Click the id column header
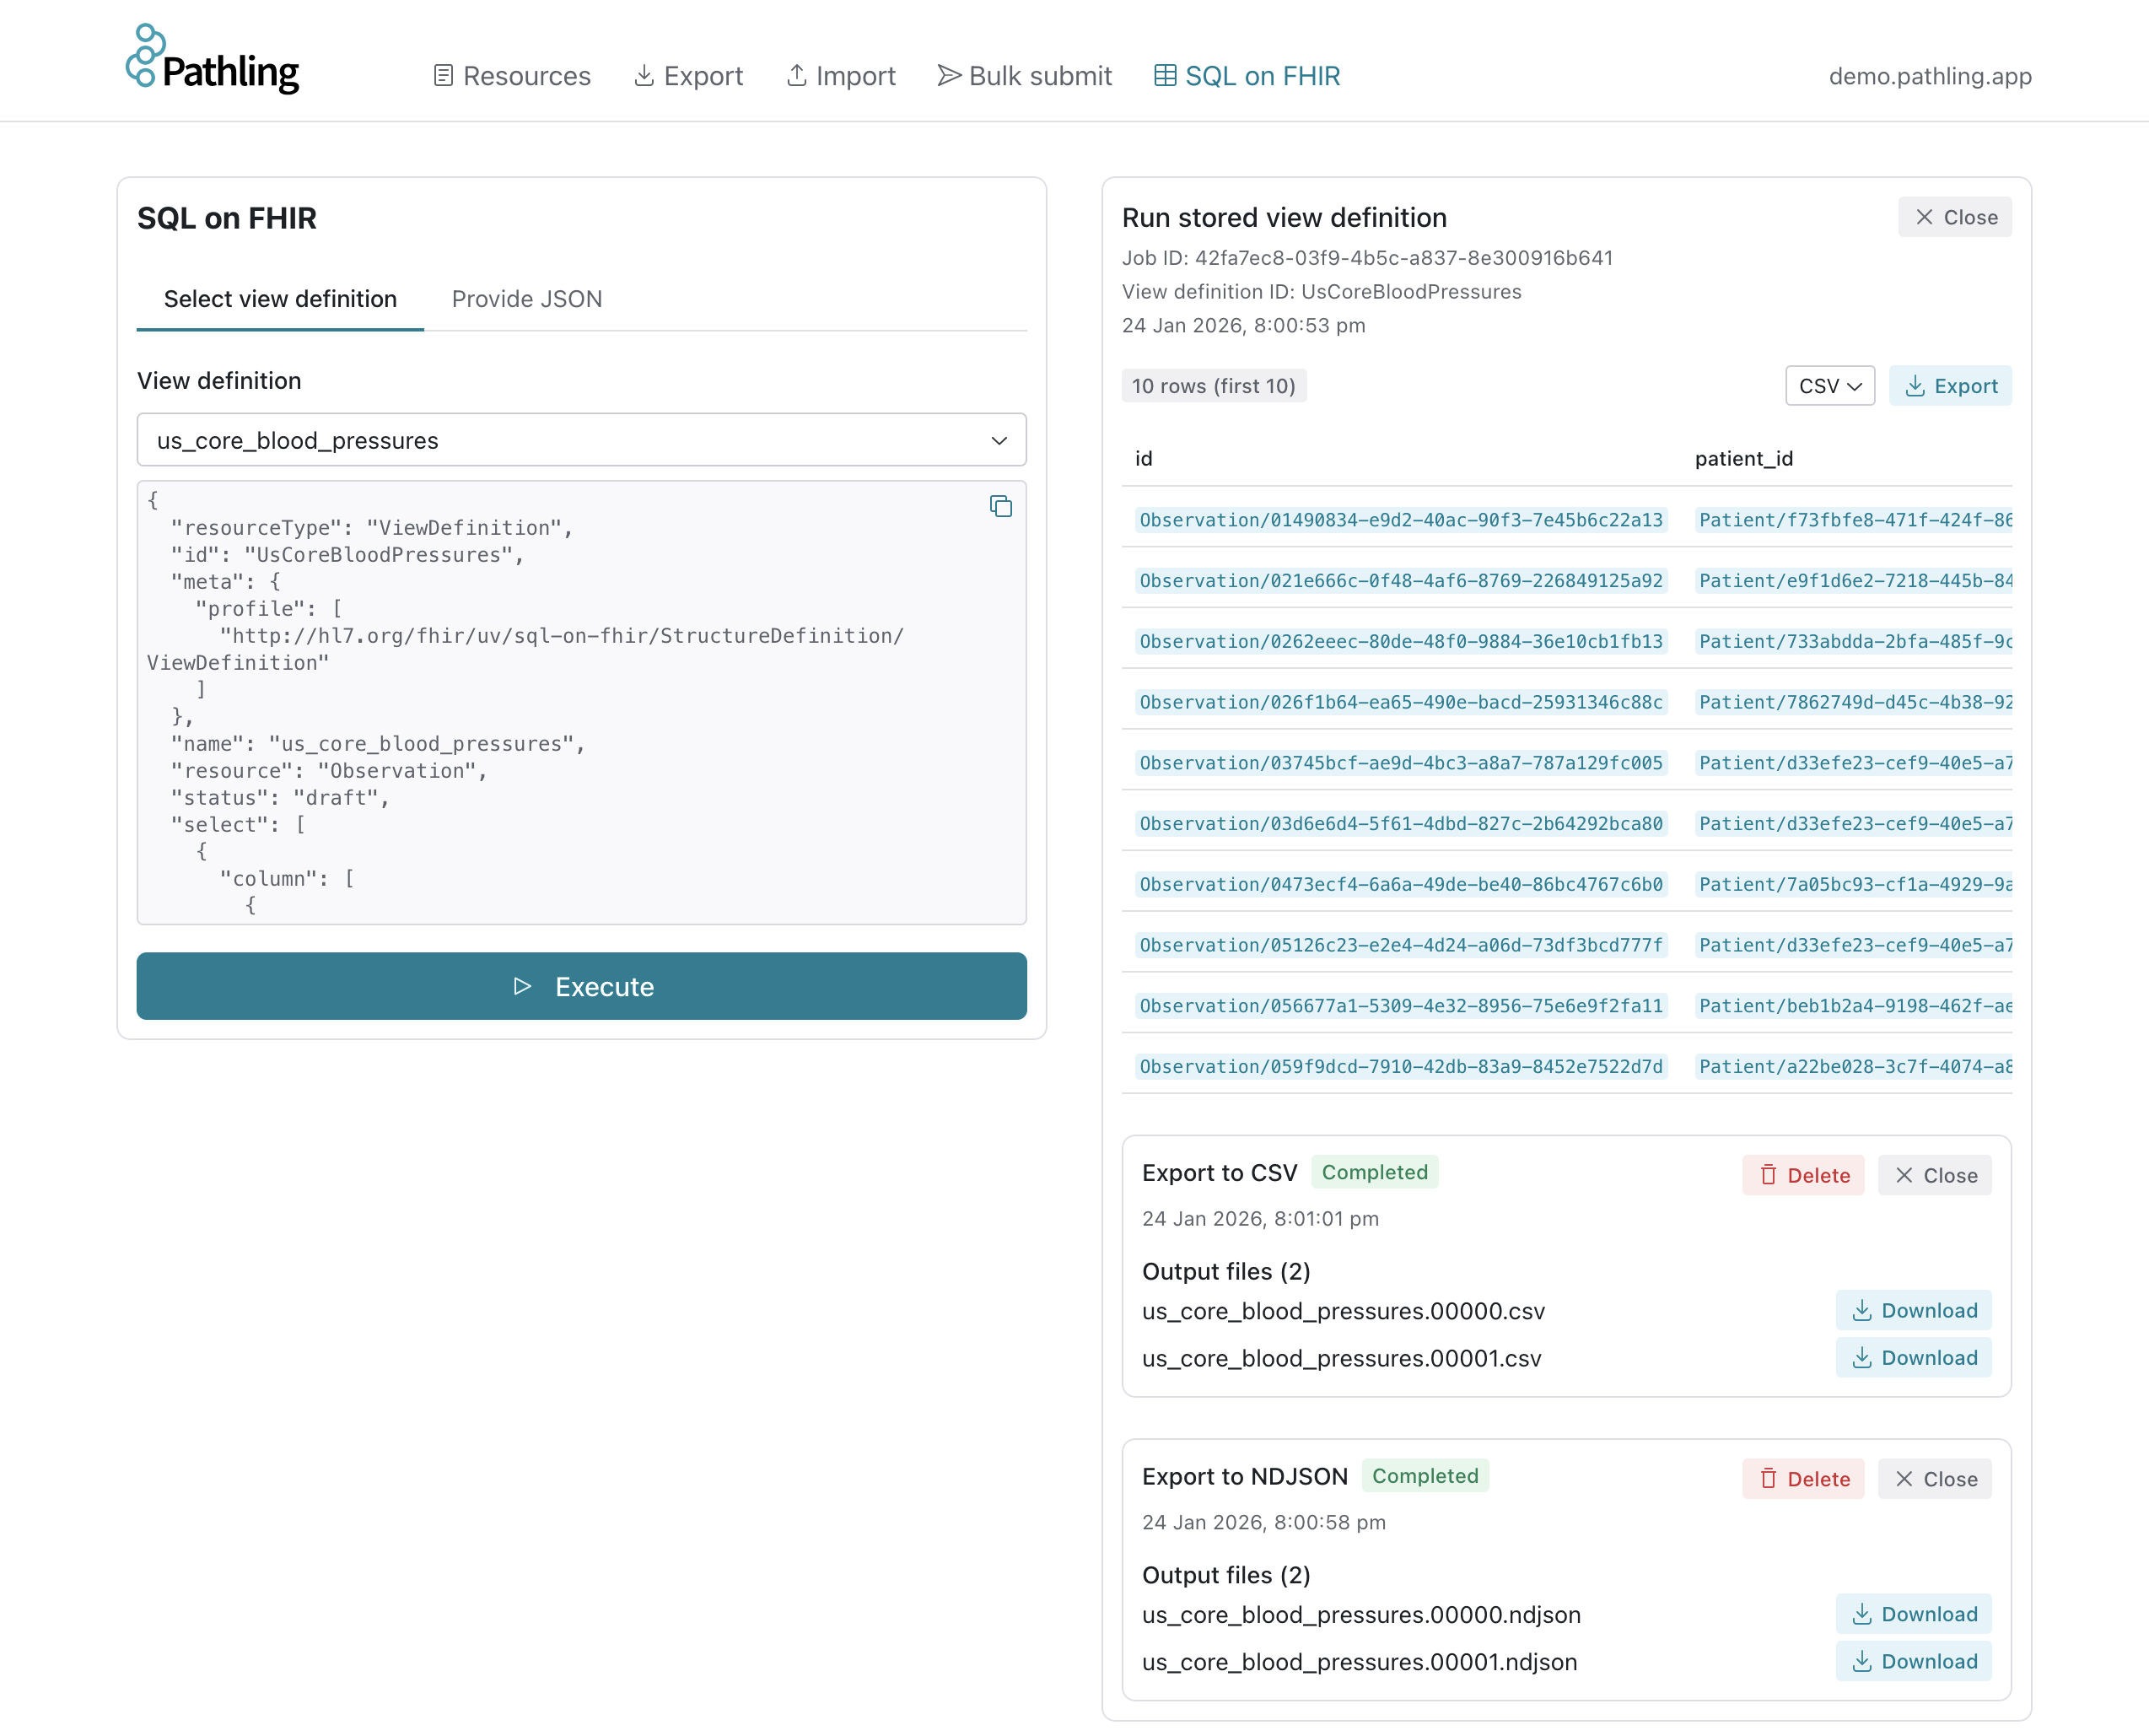 tap(1144, 458)
